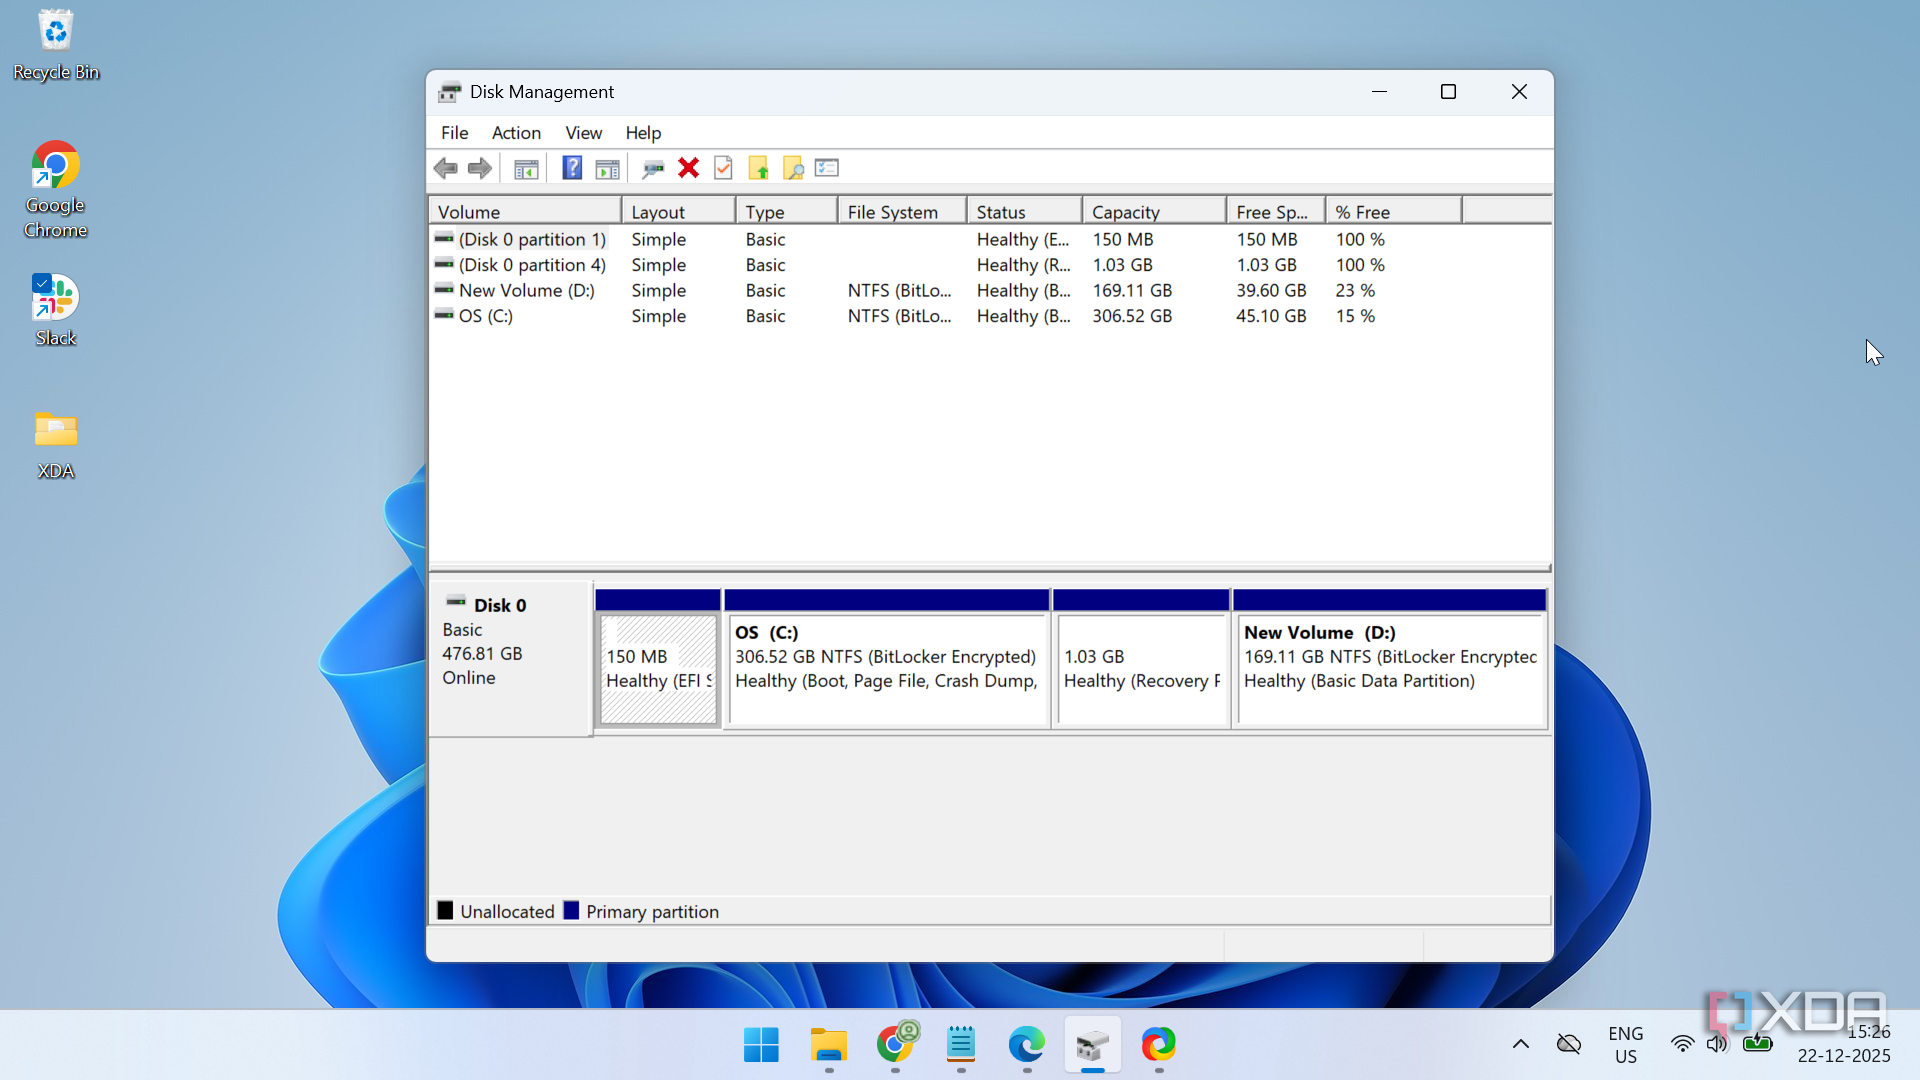
Task: Click the ENG US language indicator
Action: coord(1626,1045)
